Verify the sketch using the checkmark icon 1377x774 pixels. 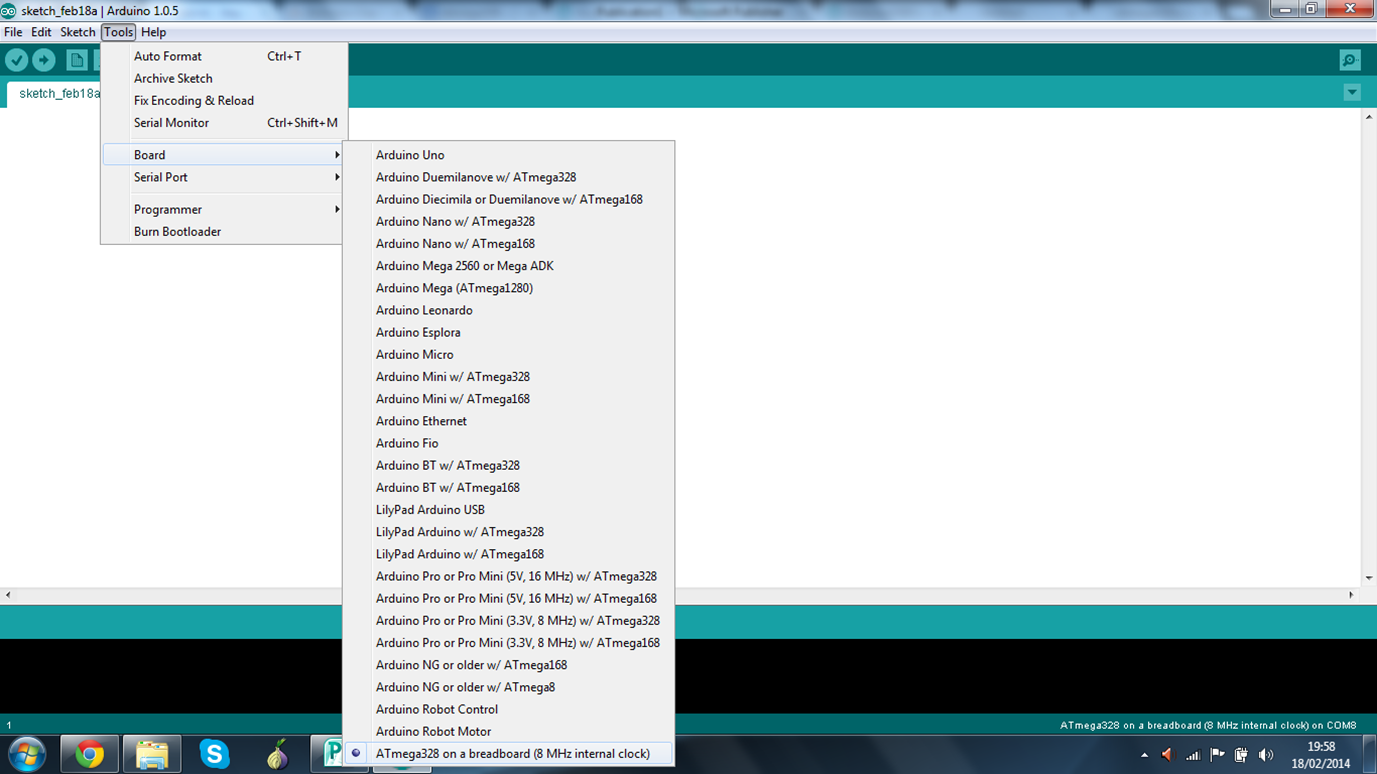16,60
